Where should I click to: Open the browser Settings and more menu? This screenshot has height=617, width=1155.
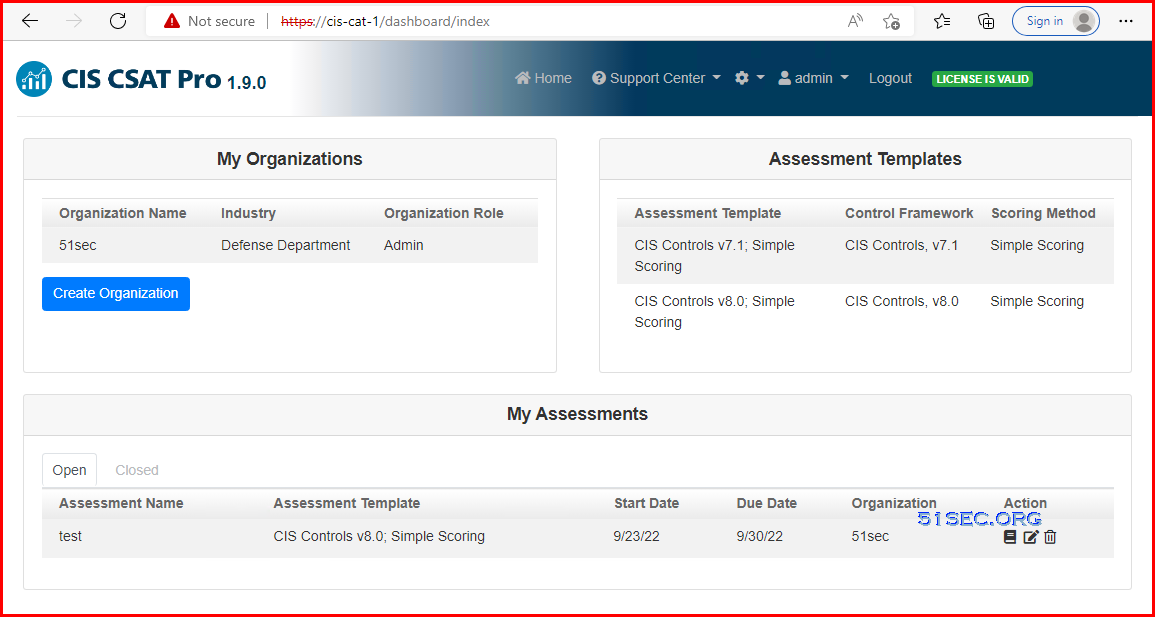[x=1126, y=21]
